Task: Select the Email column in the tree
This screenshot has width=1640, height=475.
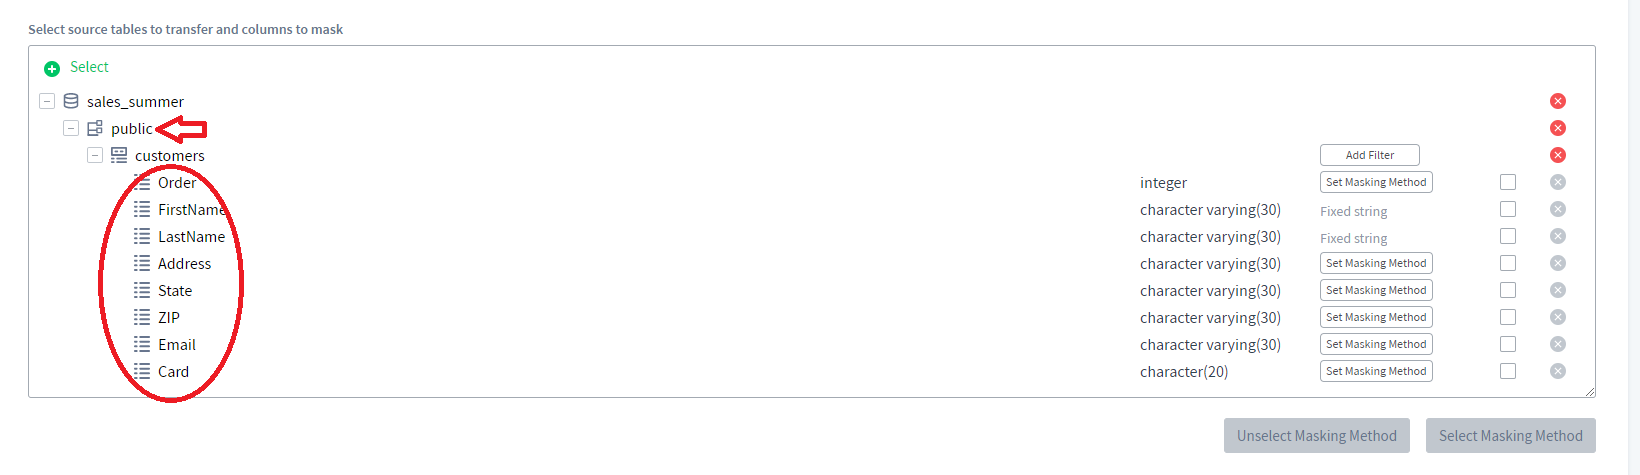Action: tap(177, 344)
